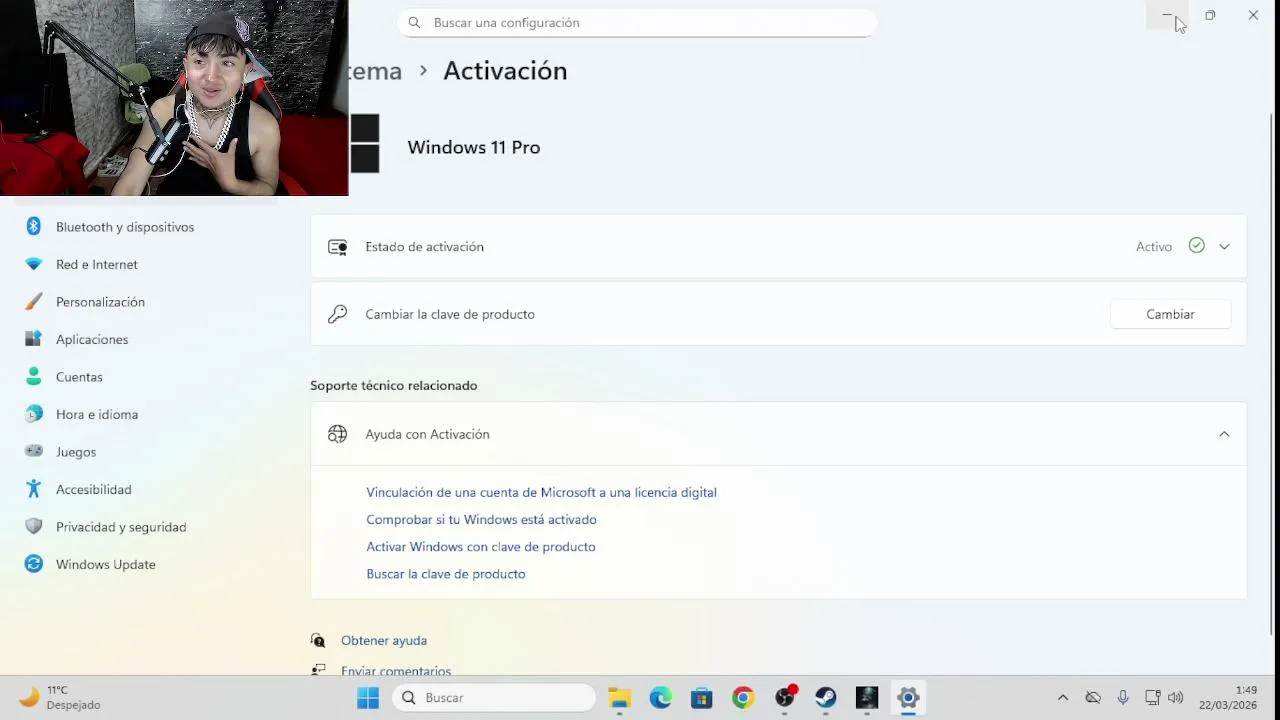
Task: Click the Soporte técnico relacionado heading
Action: pos(394,385)
